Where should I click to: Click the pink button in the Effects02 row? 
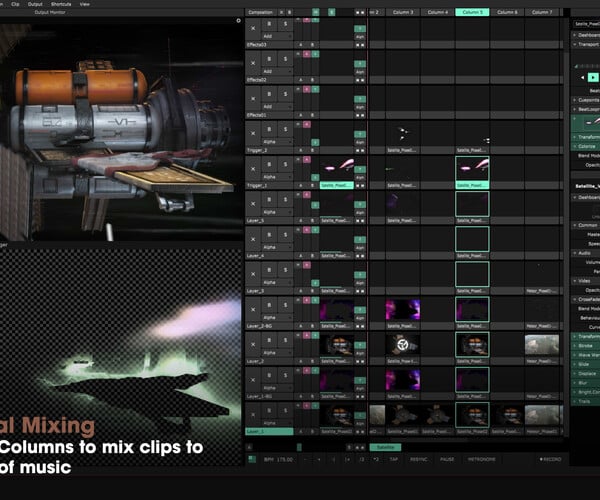click(307, 54)
